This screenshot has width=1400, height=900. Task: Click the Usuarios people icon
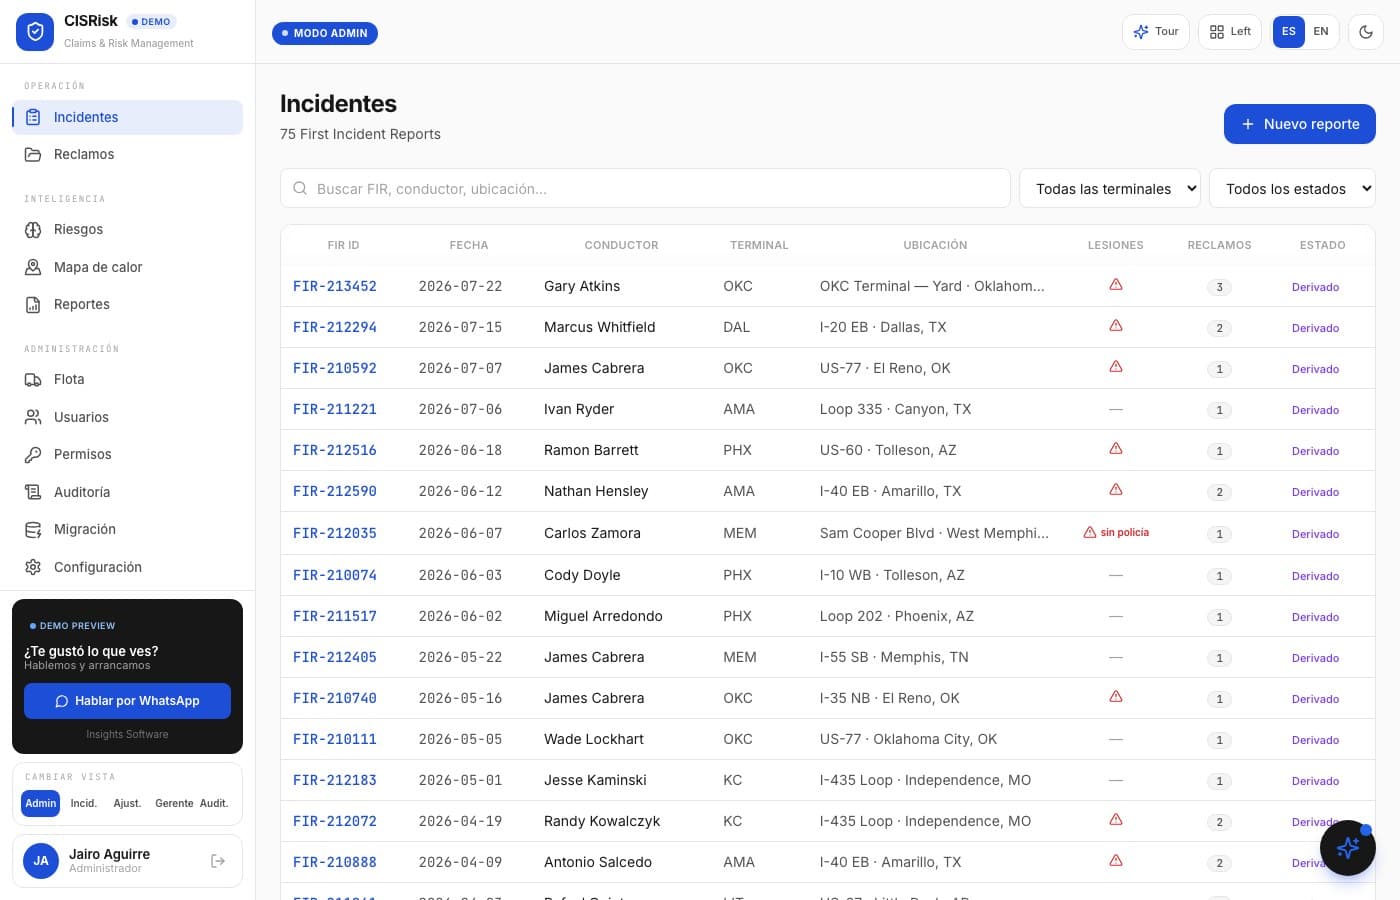click(33, 417)
